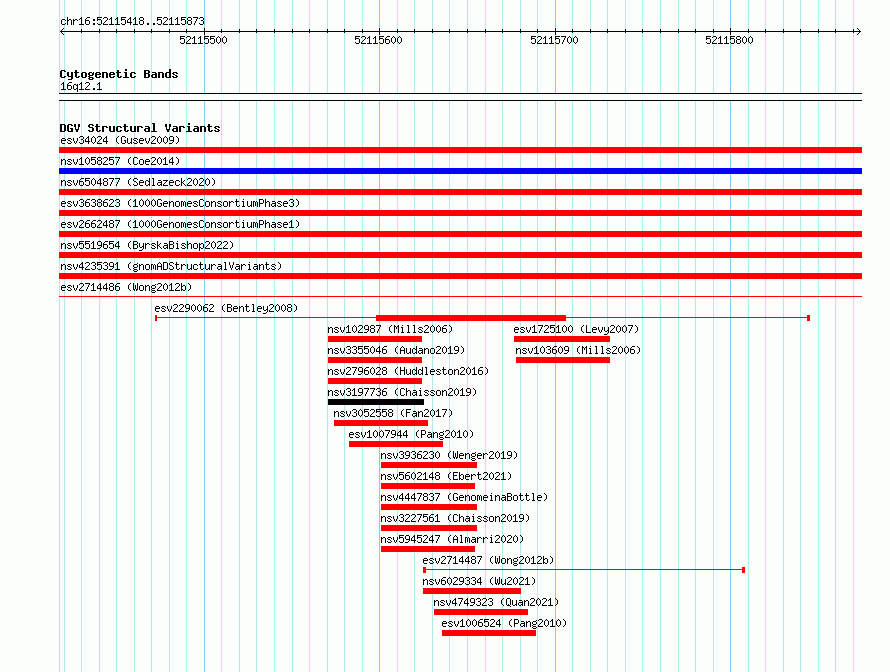Viewport: 890px width, 672px height.
Task: Open variant nsv1058257 (Coe2014) label
Action: (120, 161)
